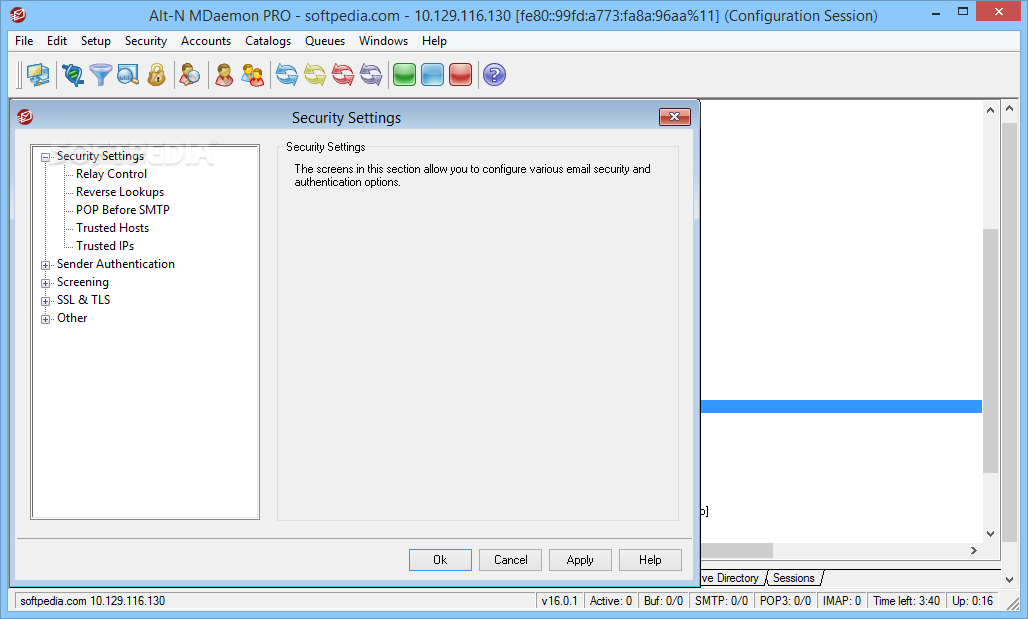Open the File menu
This screenshot has width=1028, height=619.
(x=24, y=41)
